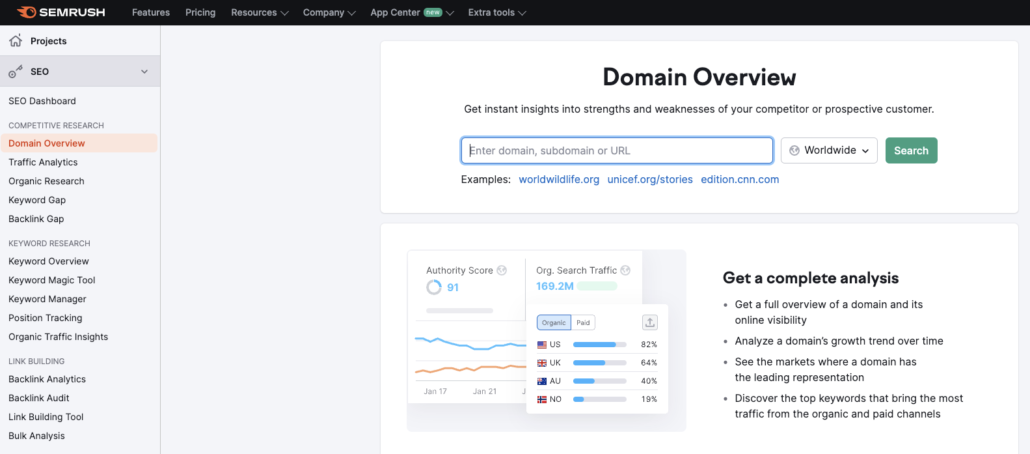Go to Projects in sidebar
Screen dimensions: 1030x454
click(49, 41)
